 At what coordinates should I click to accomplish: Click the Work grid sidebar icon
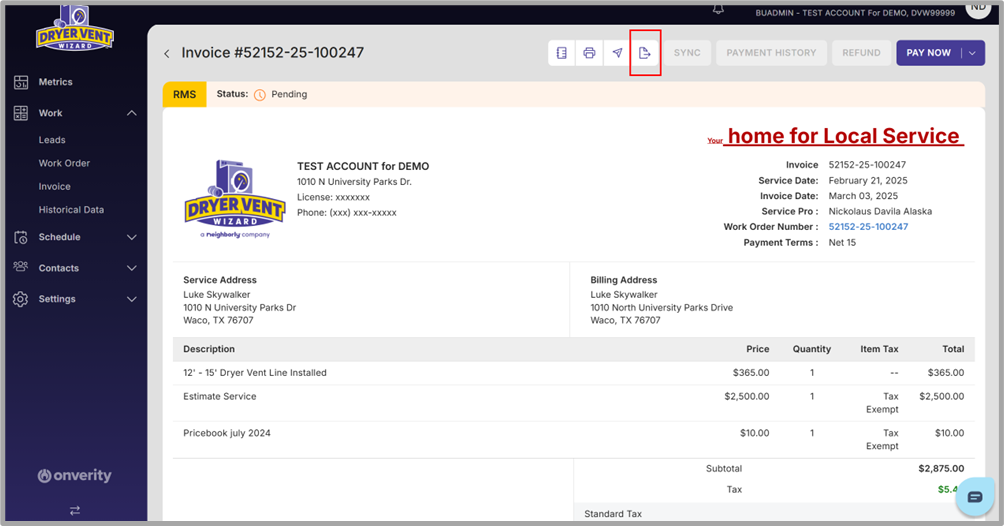pyautogui.click(x=21, y=113)
